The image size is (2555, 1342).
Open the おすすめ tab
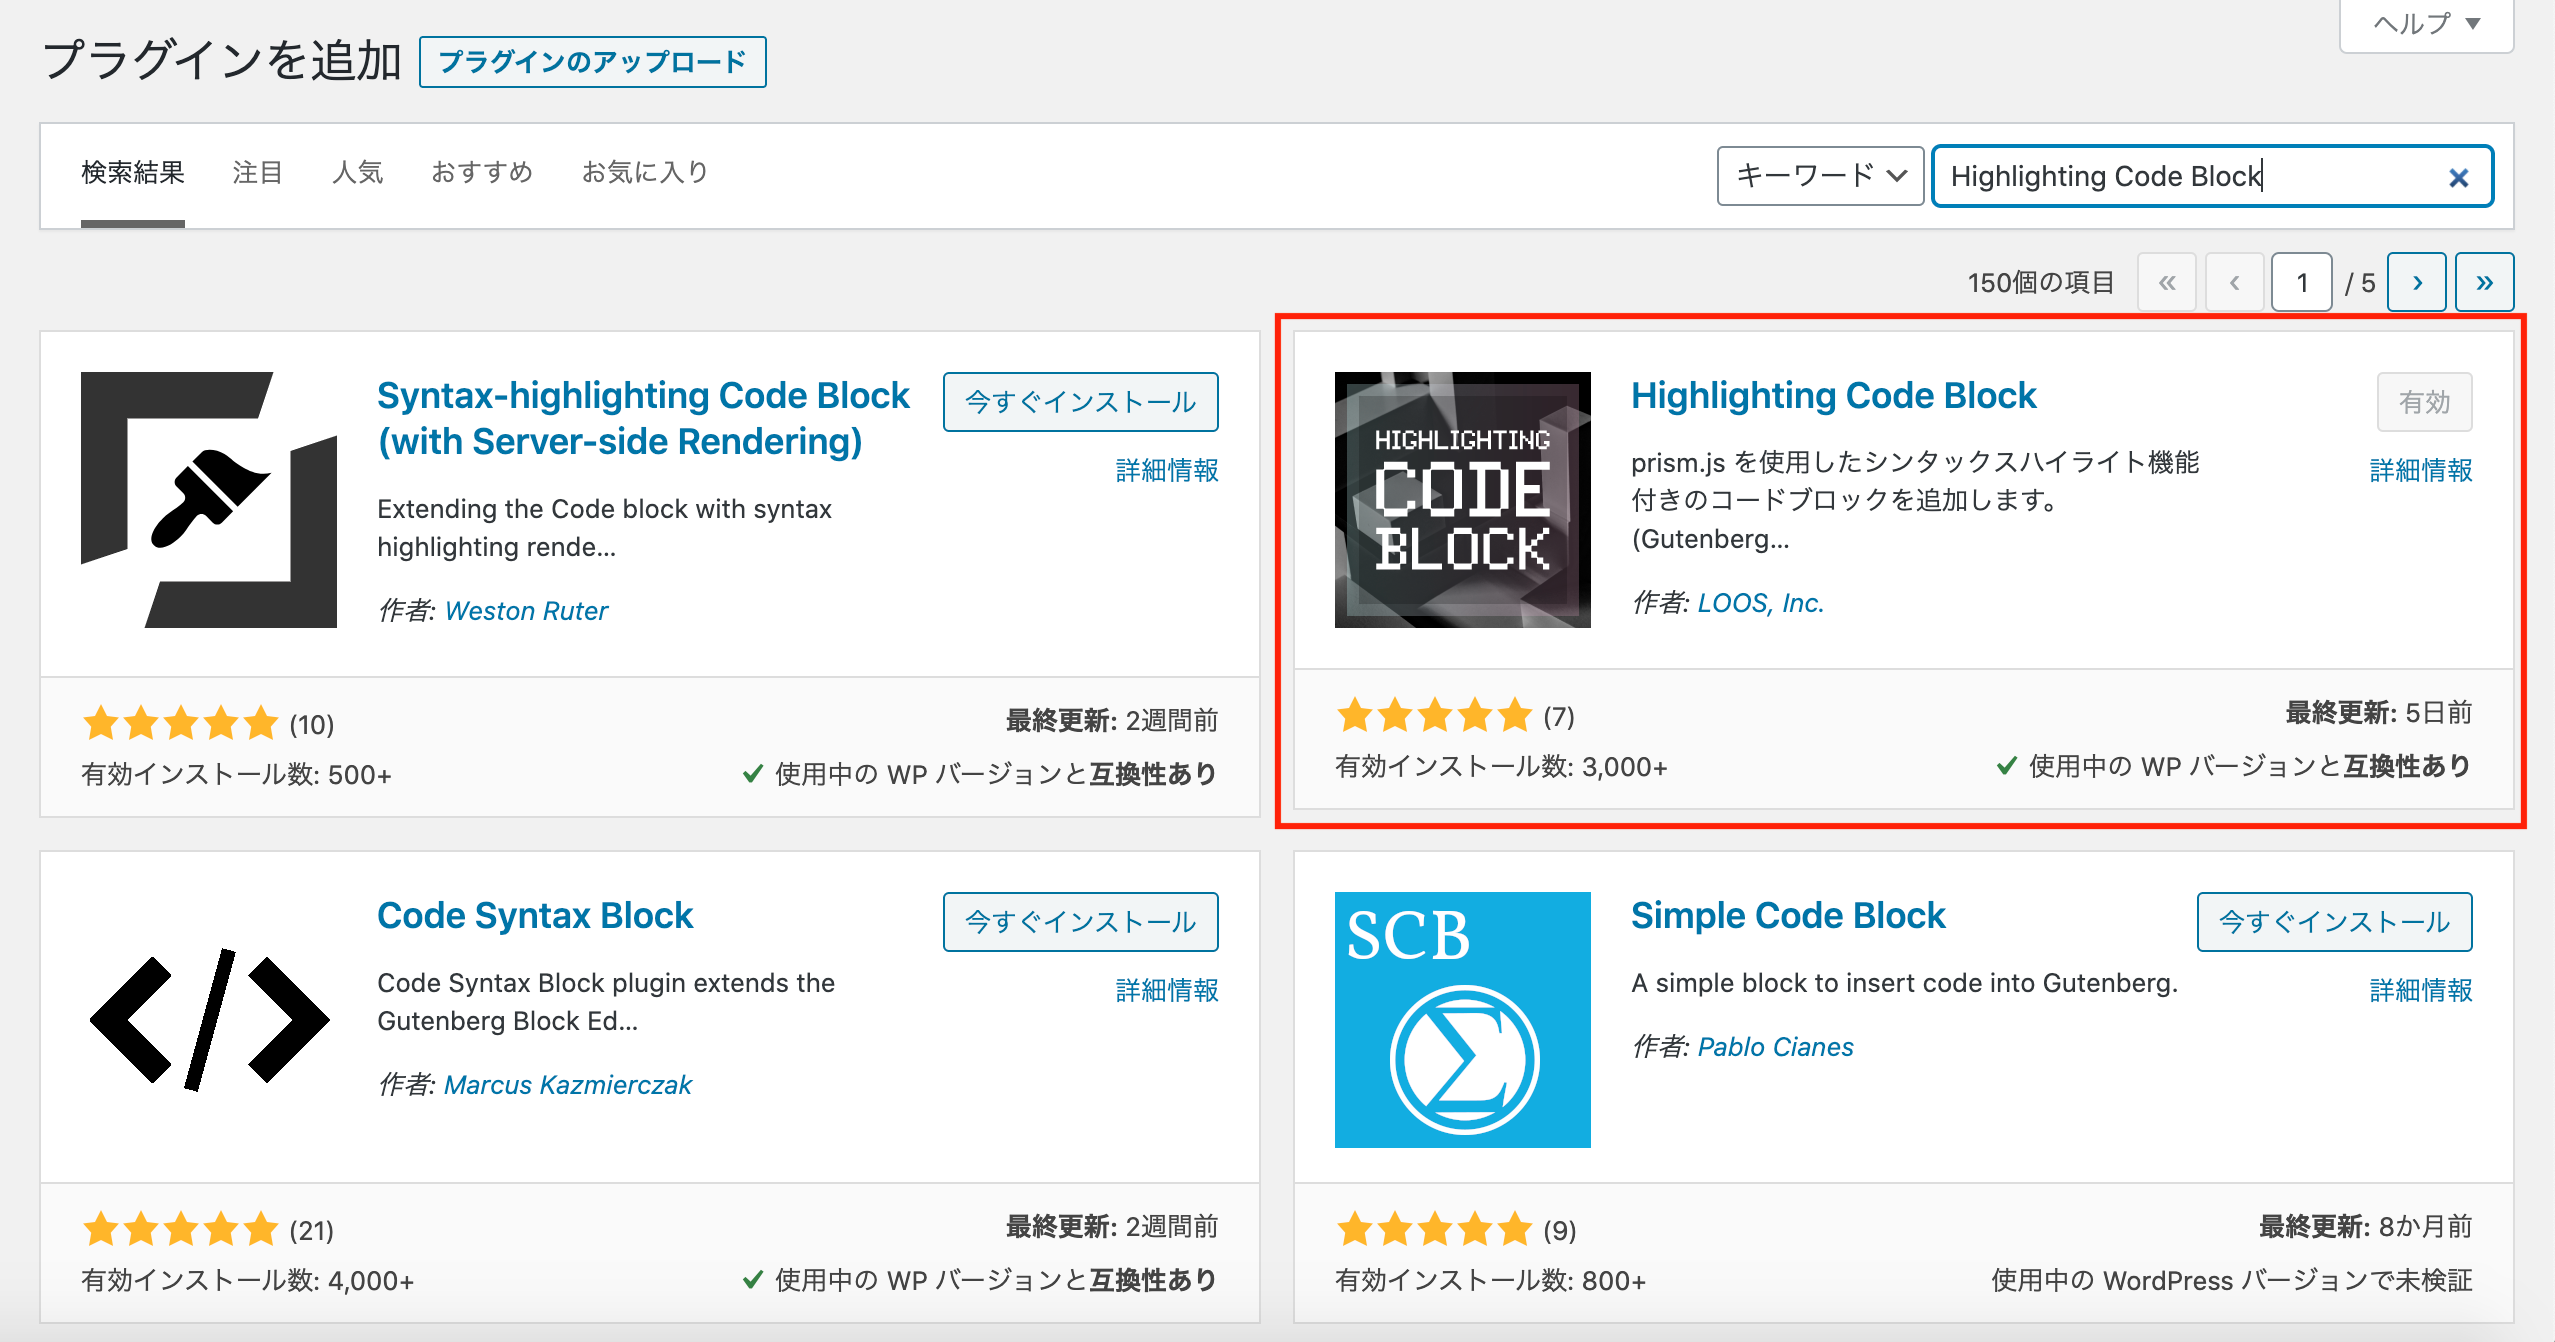pos(482,173)
